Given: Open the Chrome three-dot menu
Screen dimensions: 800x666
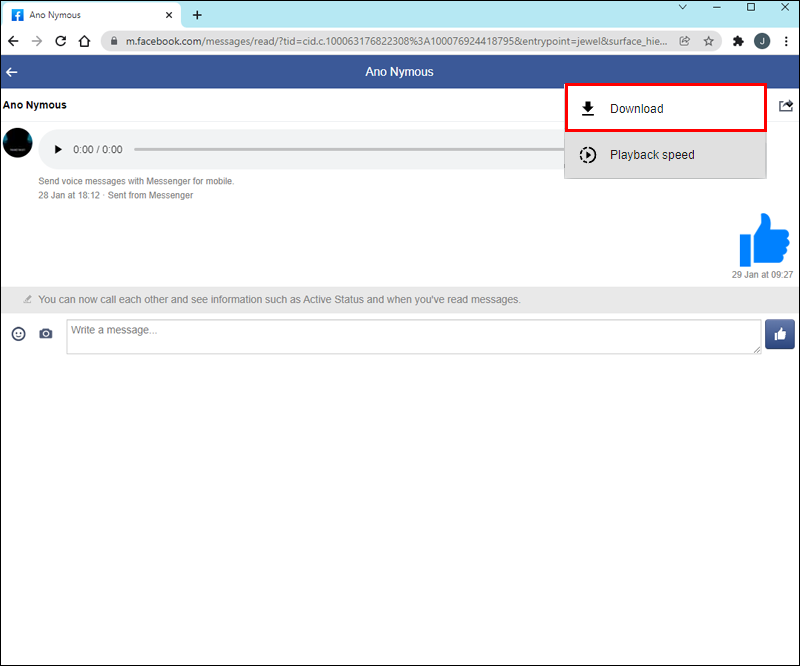Looking at the screenshot, I should (786, 41).
